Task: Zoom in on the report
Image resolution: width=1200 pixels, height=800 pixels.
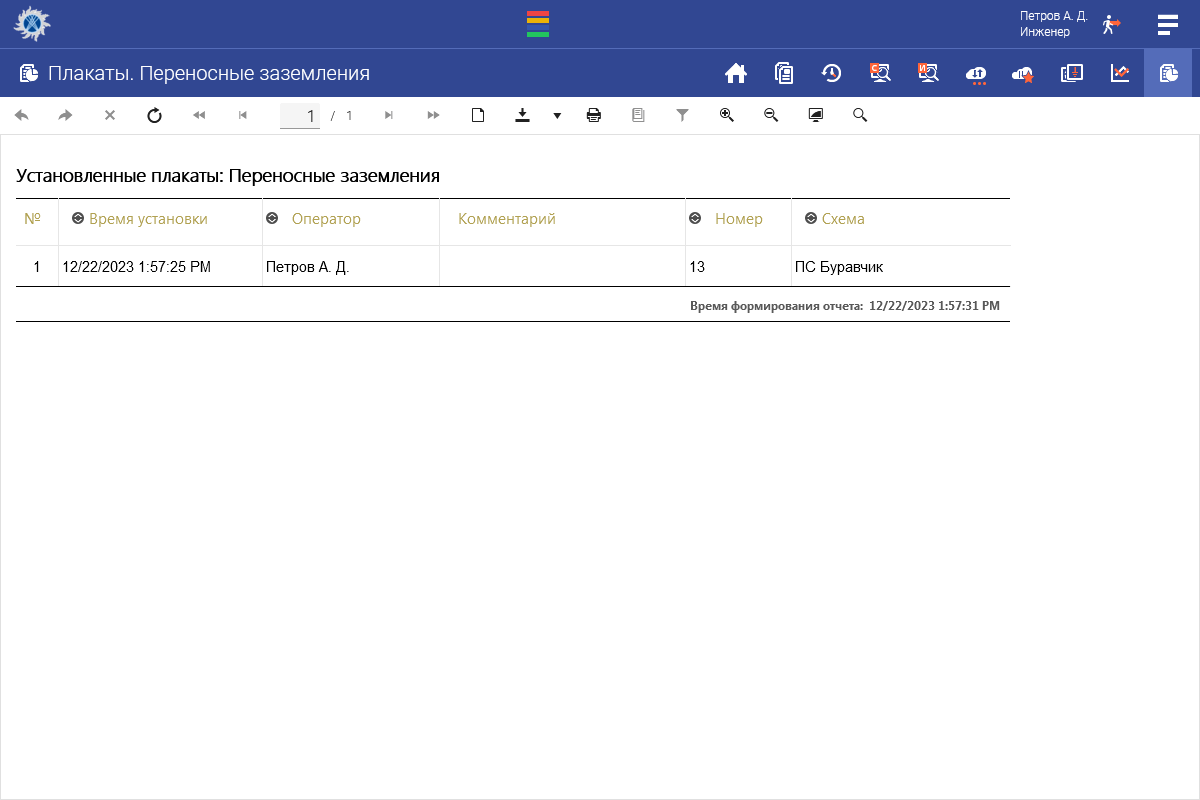Action: [727, 116]
